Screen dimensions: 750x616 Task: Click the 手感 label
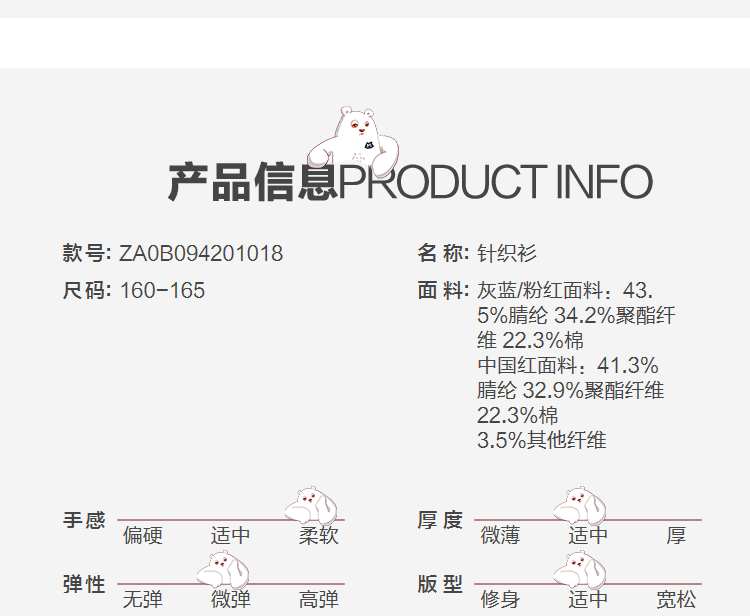(84, 520)
